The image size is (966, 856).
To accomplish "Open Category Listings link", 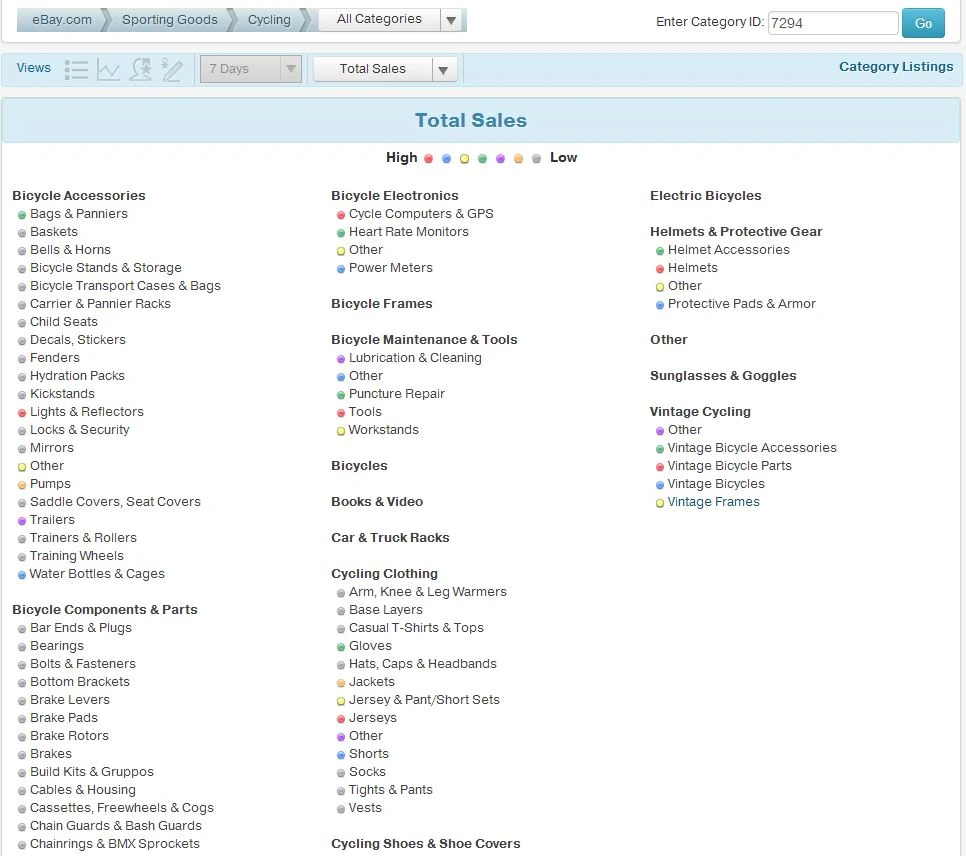I will [896, 67].
